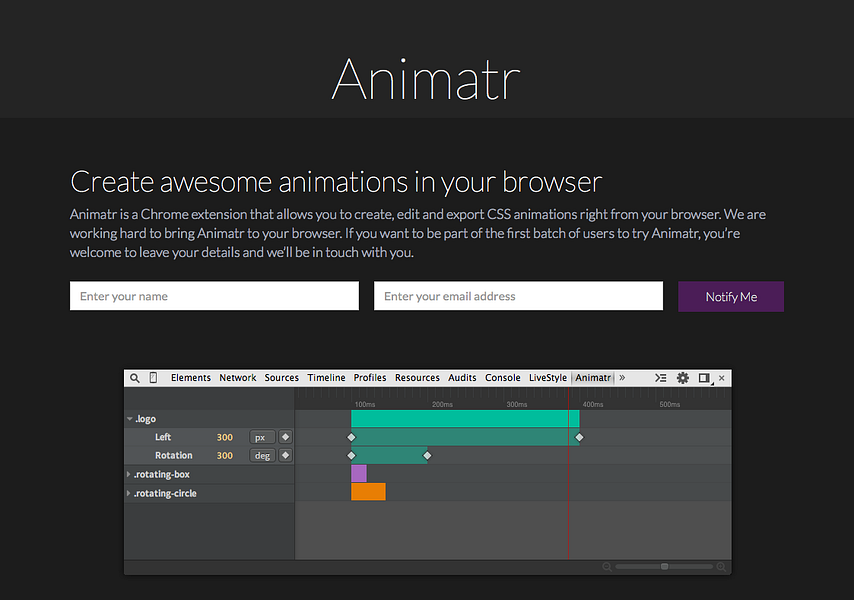Open the deg unit dropdown

pyautogui.click(x=263, y=456)
